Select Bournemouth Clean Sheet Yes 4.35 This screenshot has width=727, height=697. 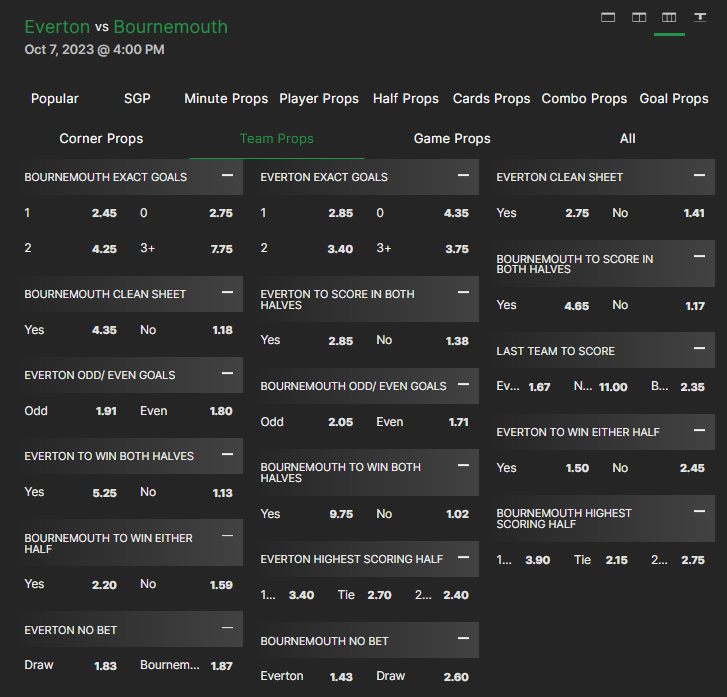(70, 330)
